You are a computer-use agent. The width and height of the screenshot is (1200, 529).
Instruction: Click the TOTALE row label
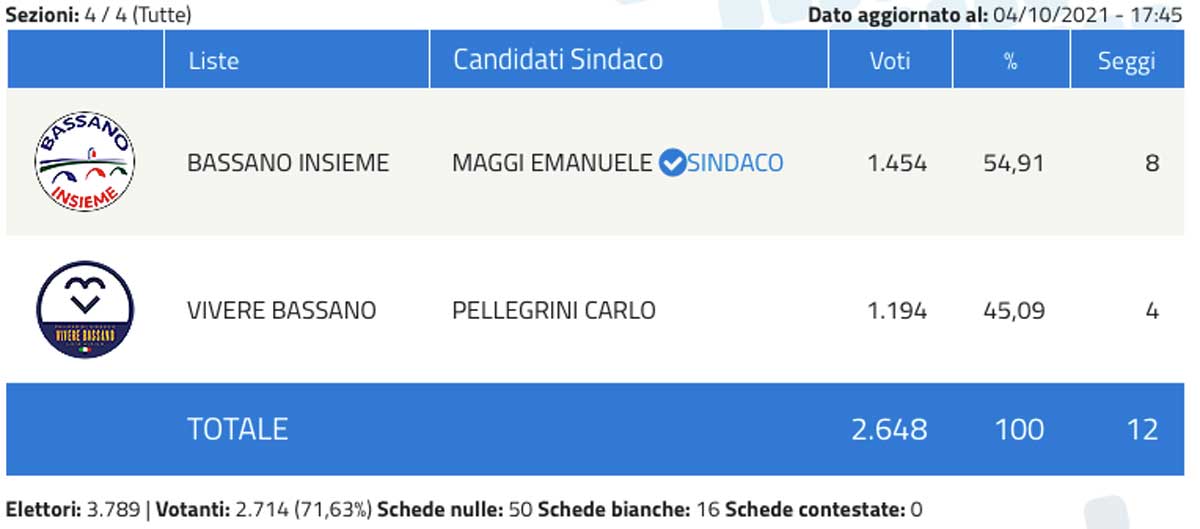pyautogui.click(x=237, y=429)
